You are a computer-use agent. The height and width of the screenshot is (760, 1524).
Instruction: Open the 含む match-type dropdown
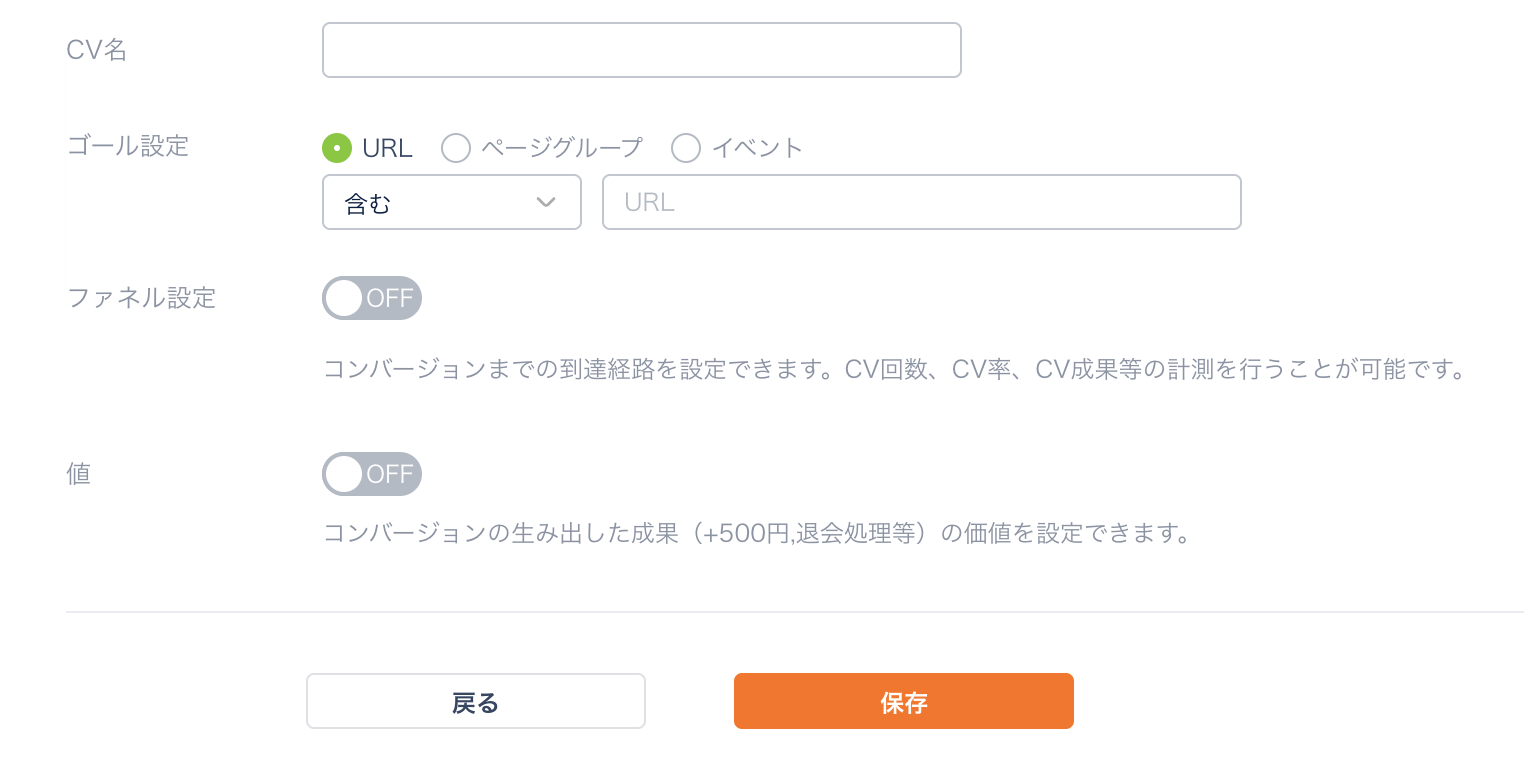pos(452,202)
